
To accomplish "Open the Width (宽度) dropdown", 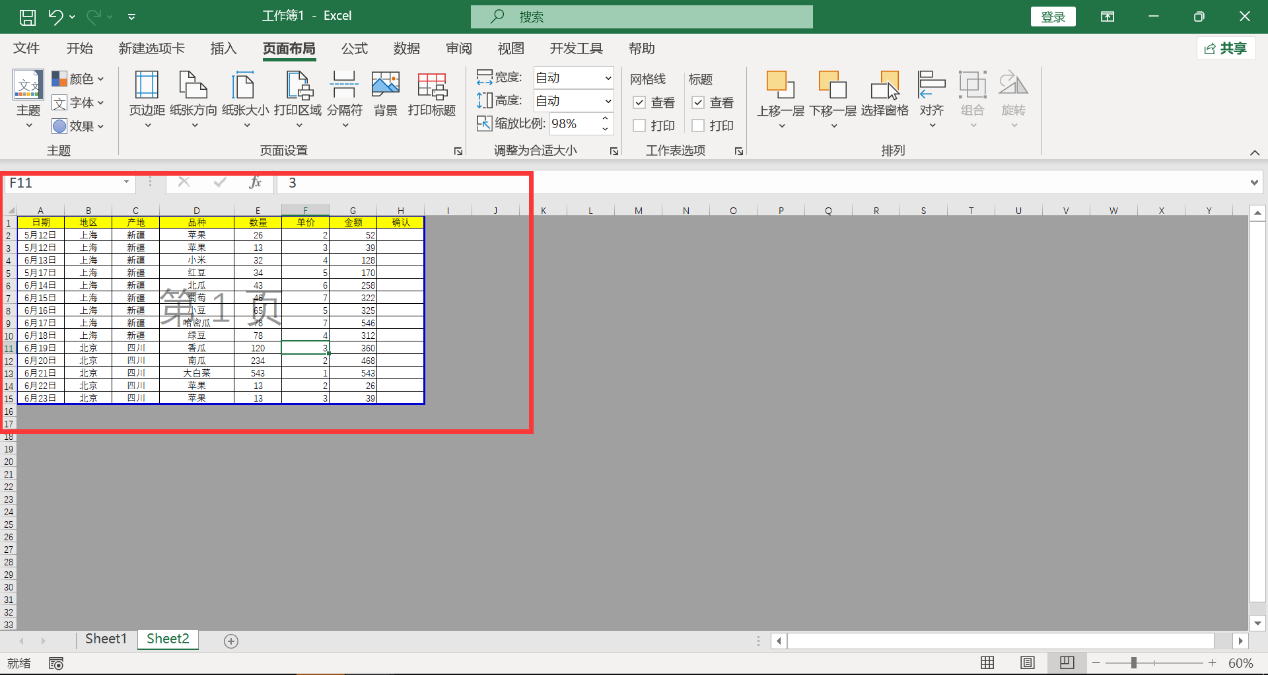I will [607, 78].
